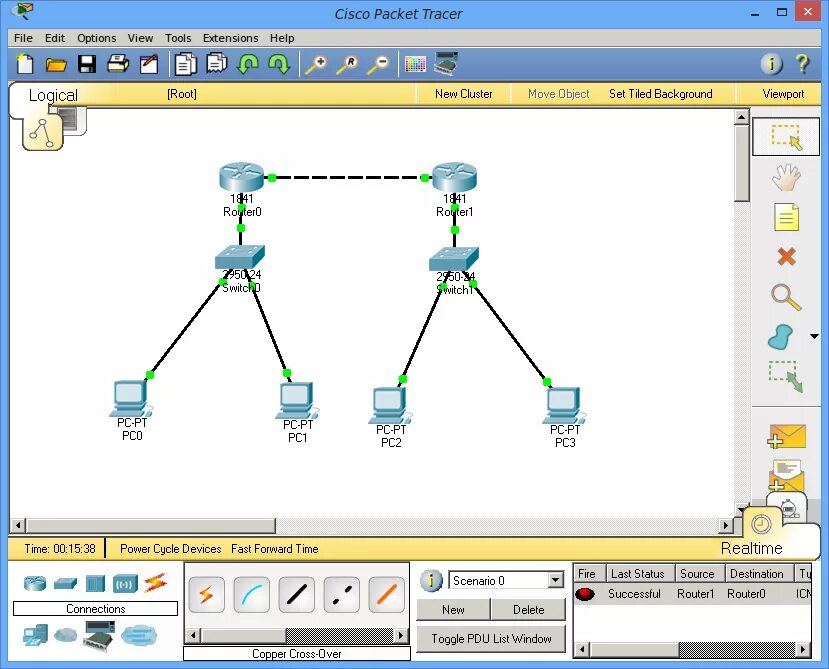Select the Router0 device on canvas
This screenshot has width=829, height=669.
[242, 177]
